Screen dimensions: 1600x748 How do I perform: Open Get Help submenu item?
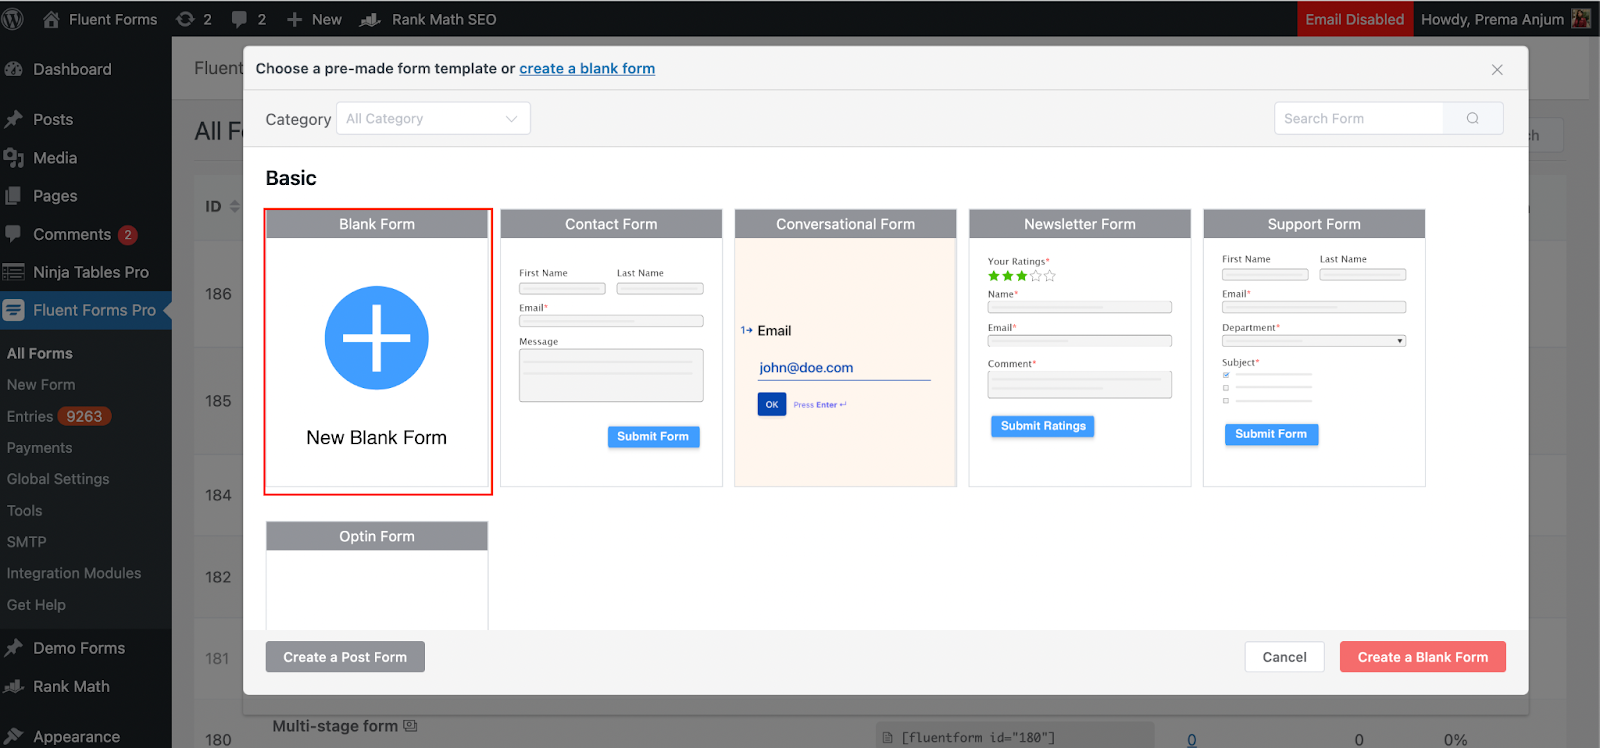(x=36, y=605)
